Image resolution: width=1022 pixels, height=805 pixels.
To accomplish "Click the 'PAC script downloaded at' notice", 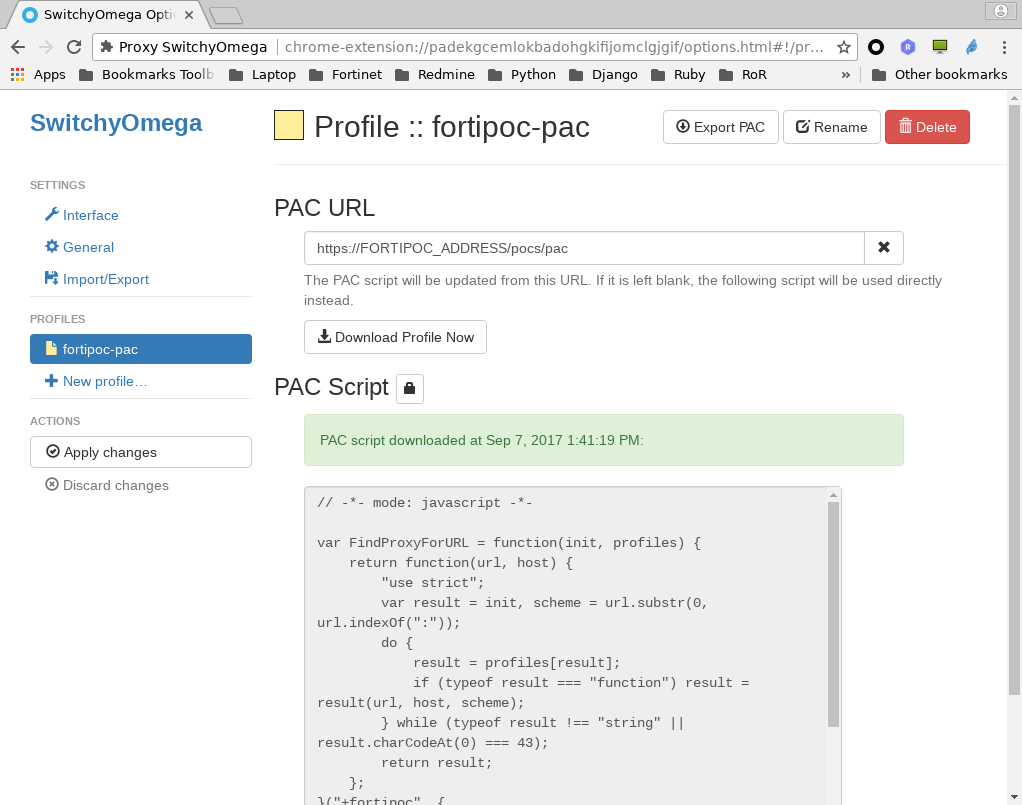I will coord(604,440).
